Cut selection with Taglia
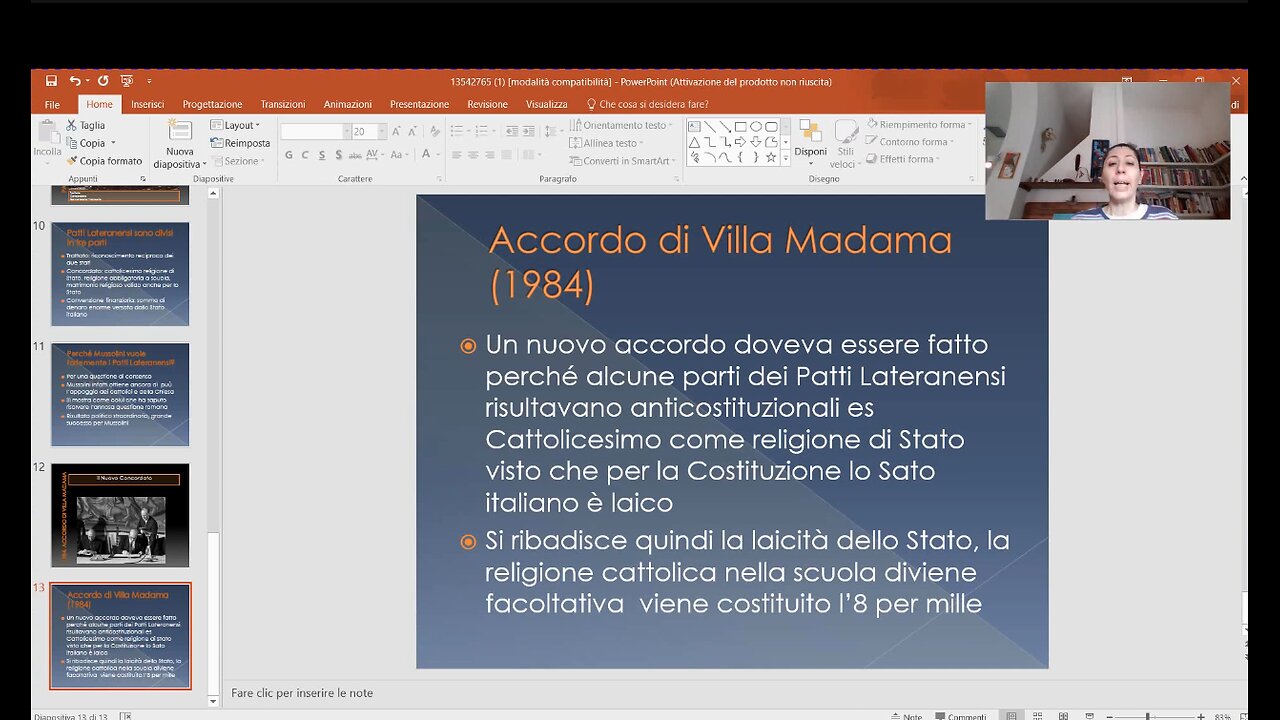Screen dimensions: 1280x720 tap(86, 126)
